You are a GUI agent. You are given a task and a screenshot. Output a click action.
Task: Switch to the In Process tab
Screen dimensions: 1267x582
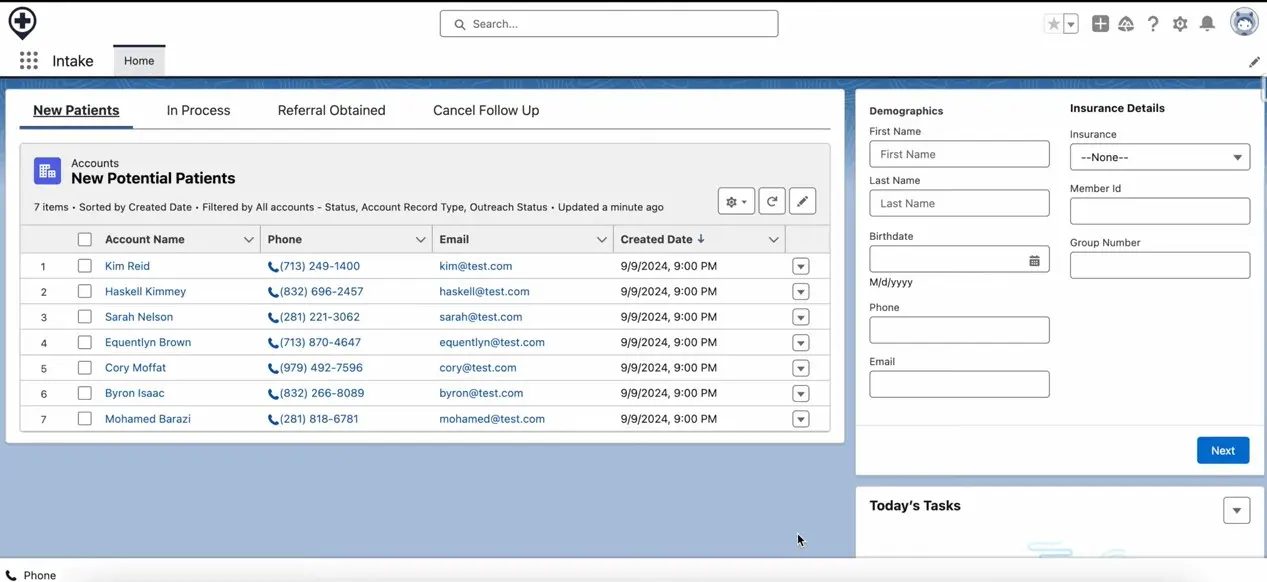[197, 110]
